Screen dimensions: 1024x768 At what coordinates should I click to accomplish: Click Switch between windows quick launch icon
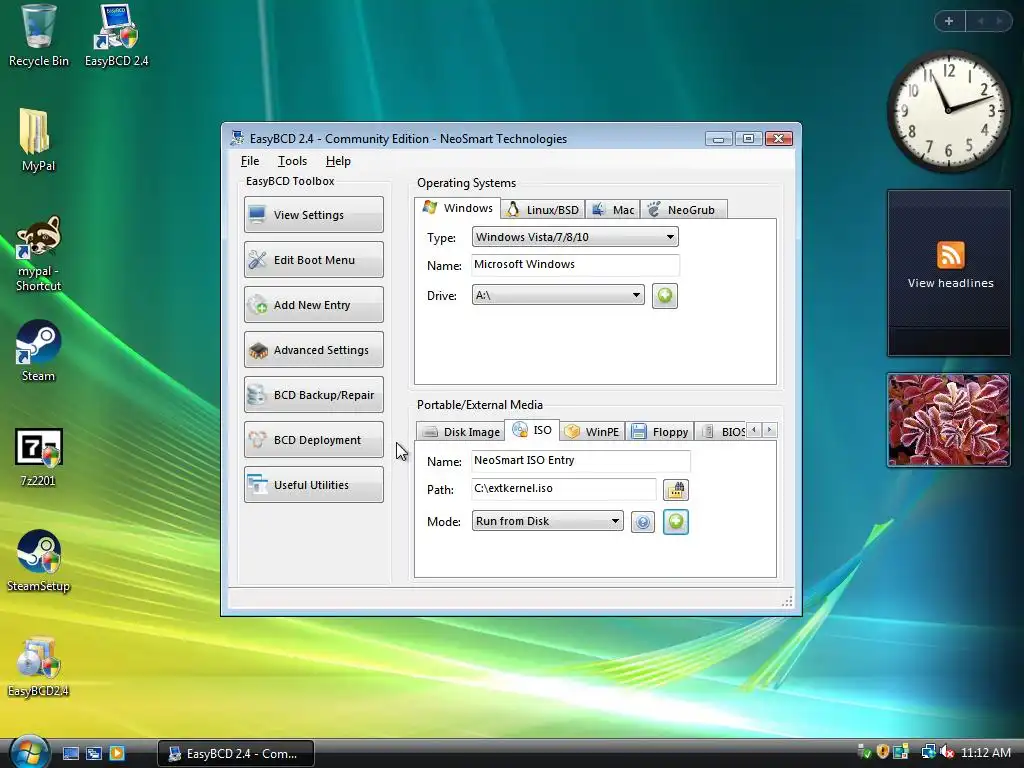[93, 753]
